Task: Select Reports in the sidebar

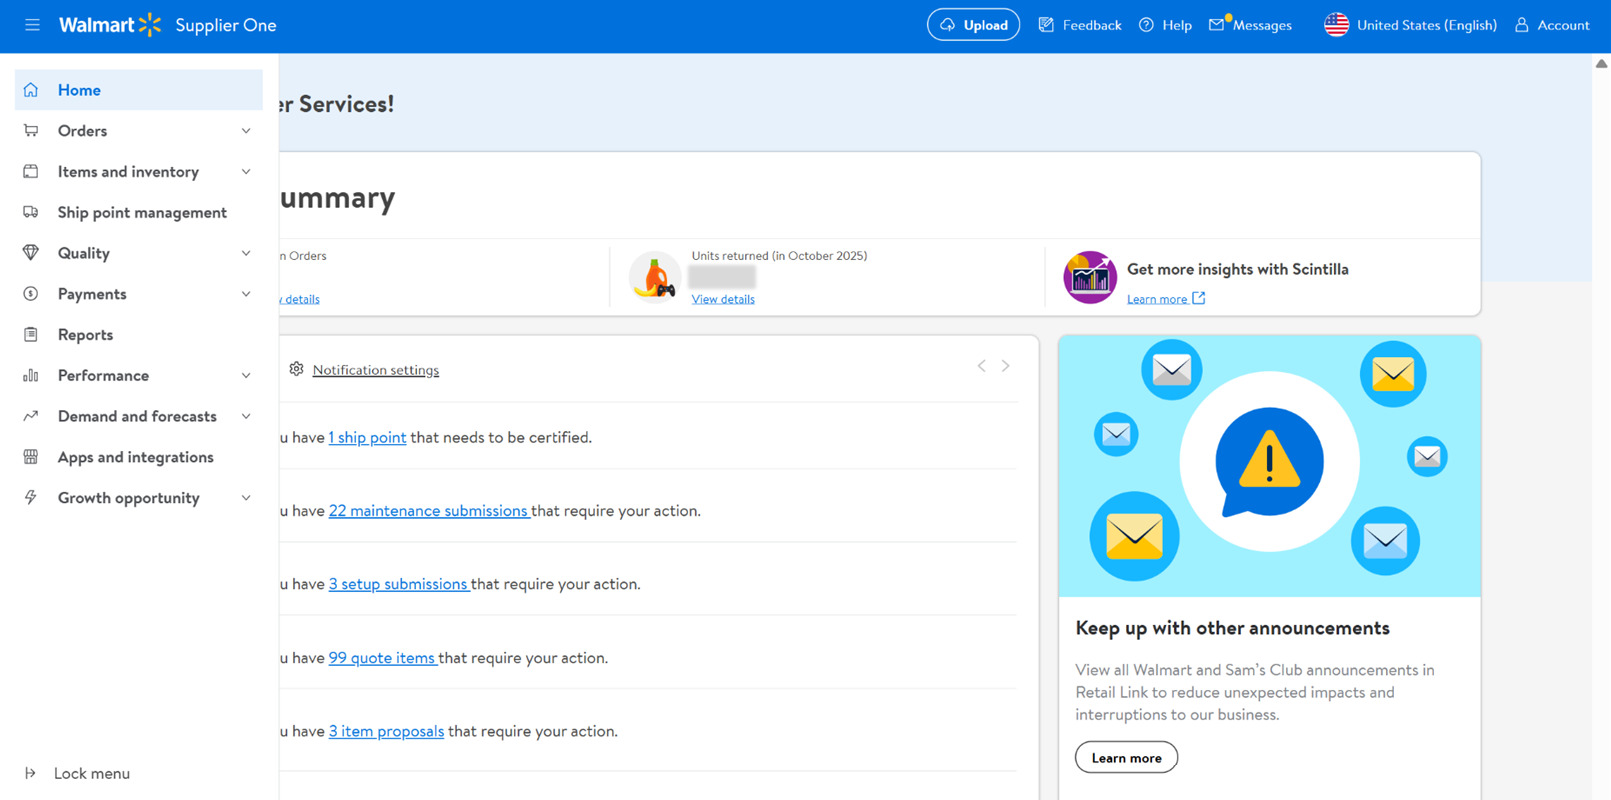Action: (85, 335)
